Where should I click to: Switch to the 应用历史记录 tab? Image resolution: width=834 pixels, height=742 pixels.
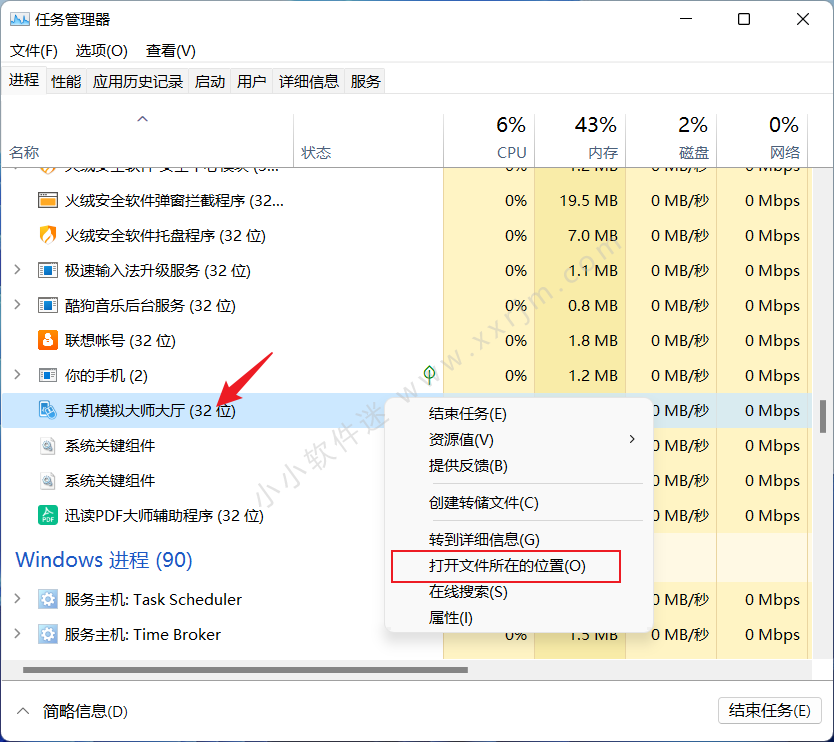tap(138, 81)
